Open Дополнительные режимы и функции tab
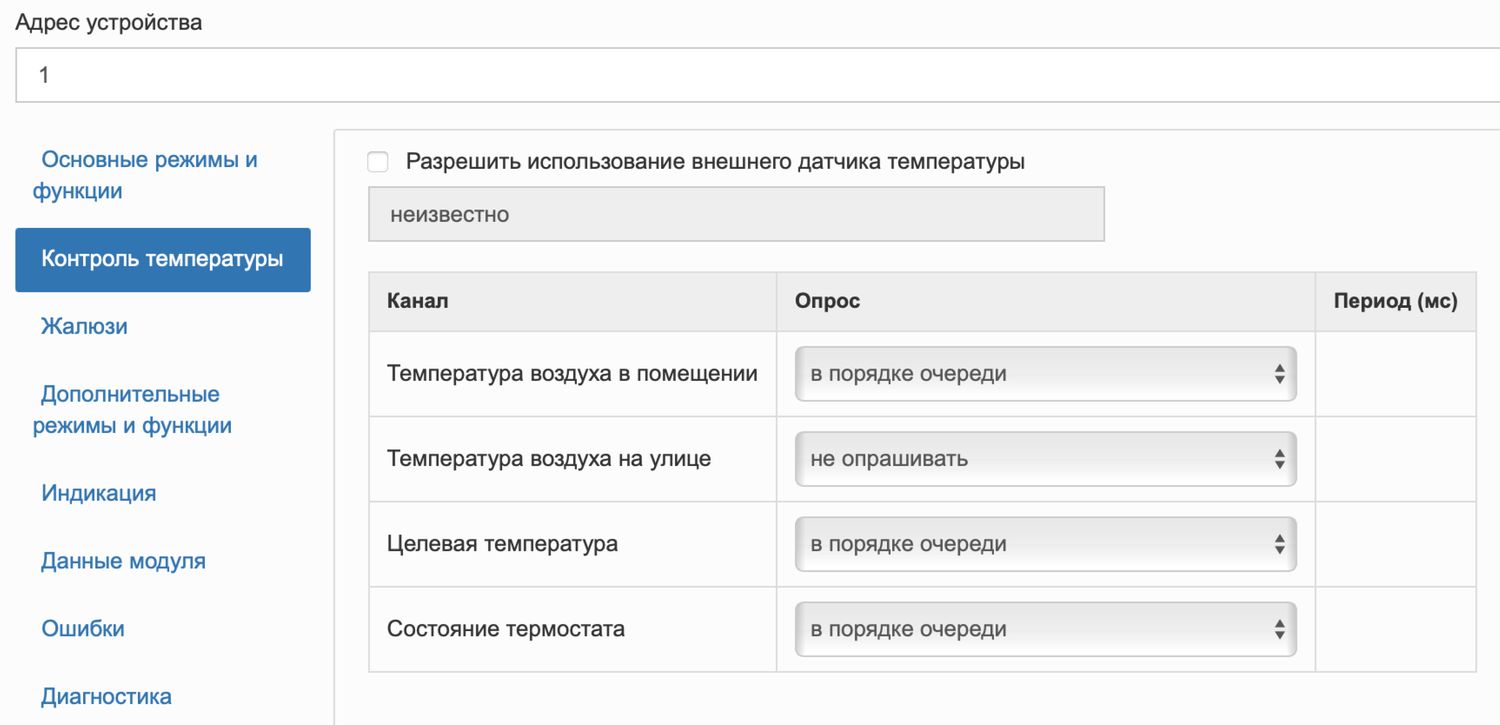The height and width of the screenshot is (725, 1500). click(132, 410)
